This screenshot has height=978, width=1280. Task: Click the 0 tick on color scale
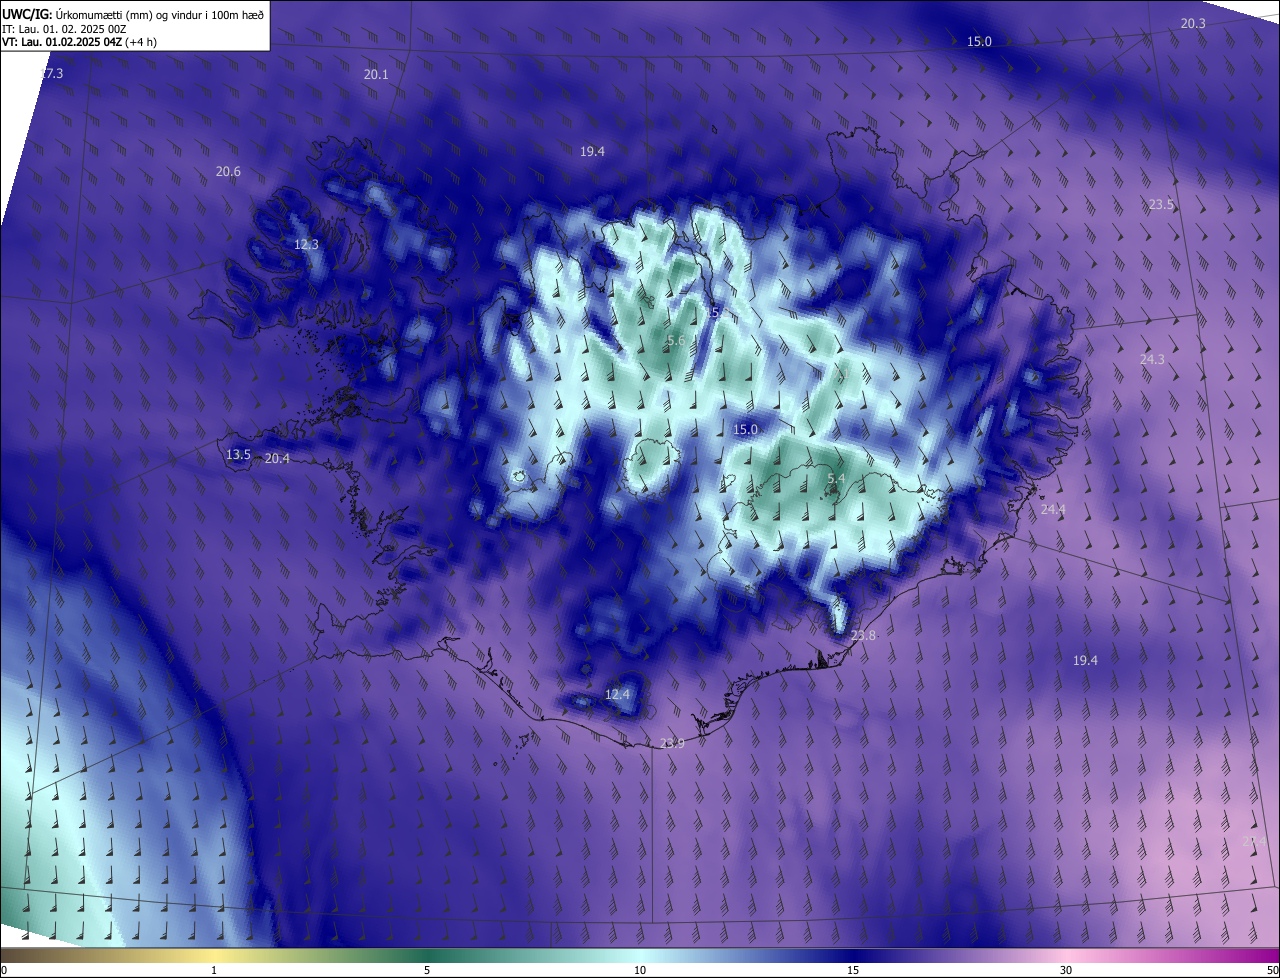[x=4, y=970]
